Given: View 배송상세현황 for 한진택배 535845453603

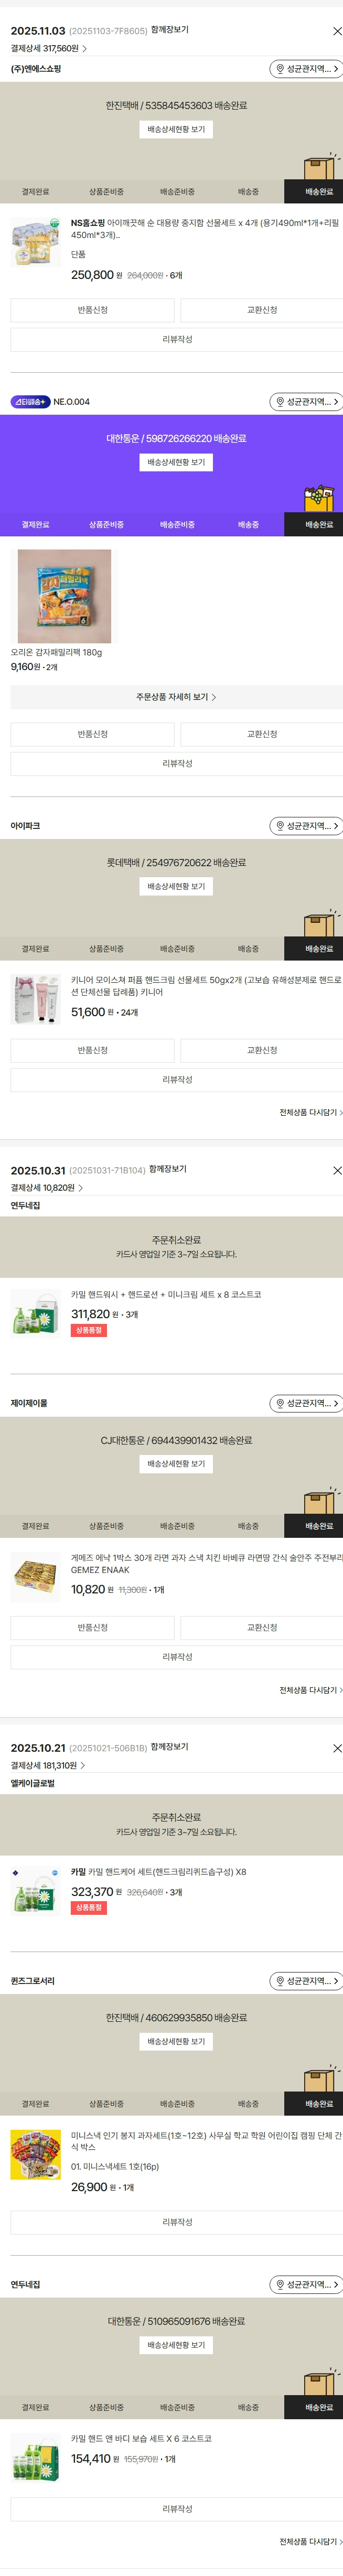Looking at the screenshot, I should (176, 129).
